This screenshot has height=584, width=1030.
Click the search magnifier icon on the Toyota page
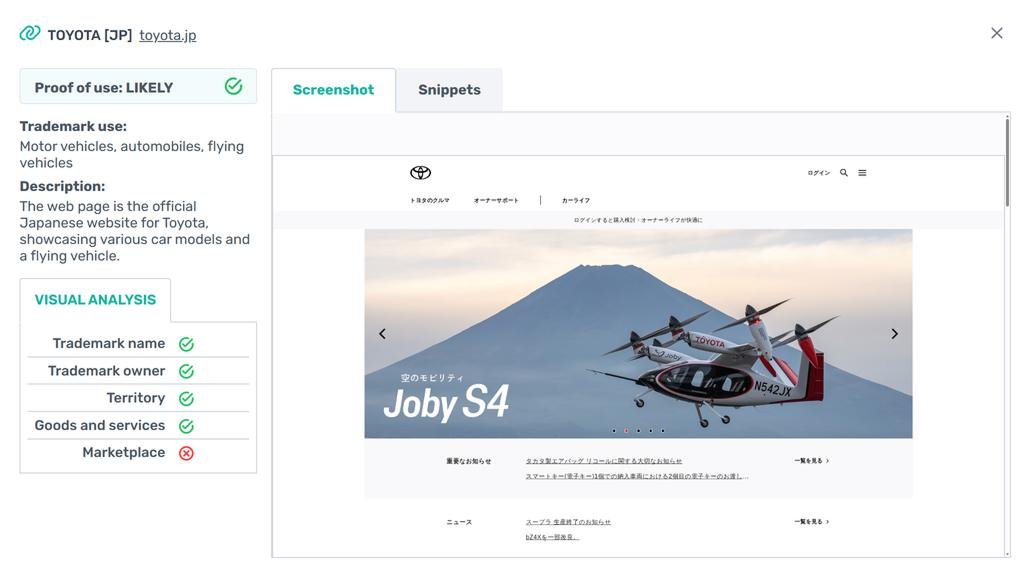coord(843,173)
